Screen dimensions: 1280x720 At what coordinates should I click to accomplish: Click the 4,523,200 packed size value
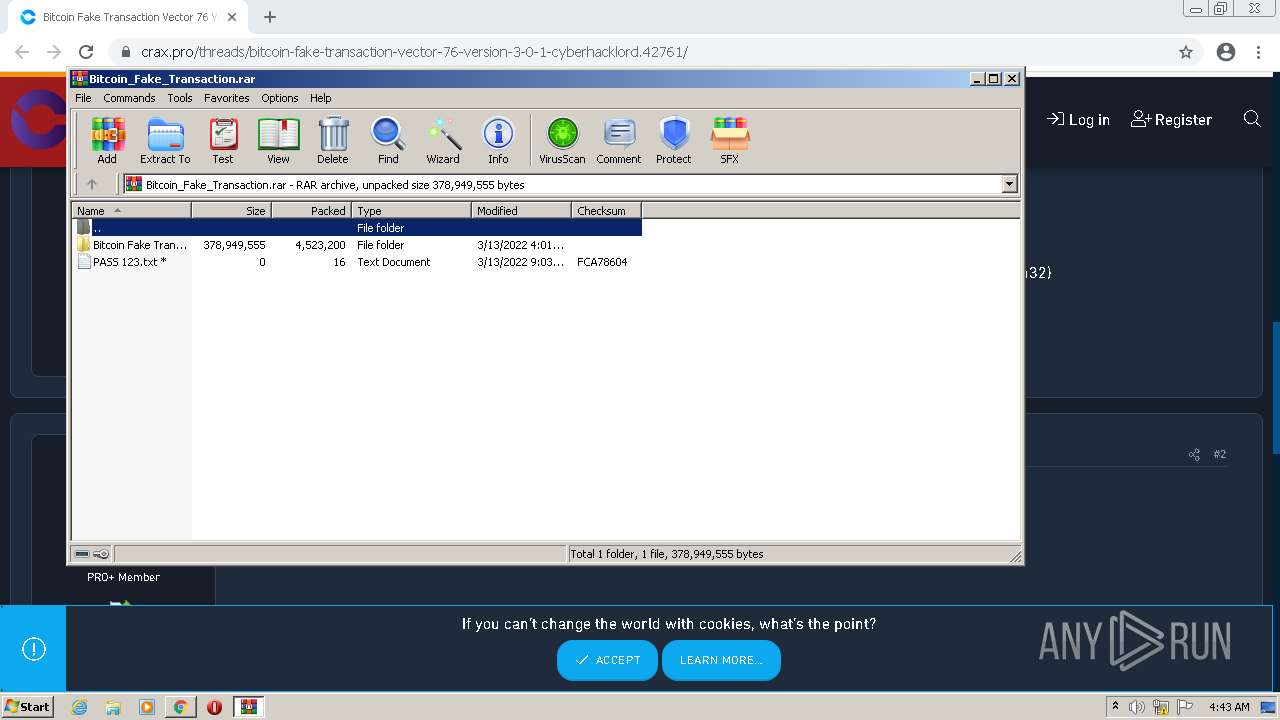(x=320, y=245)
